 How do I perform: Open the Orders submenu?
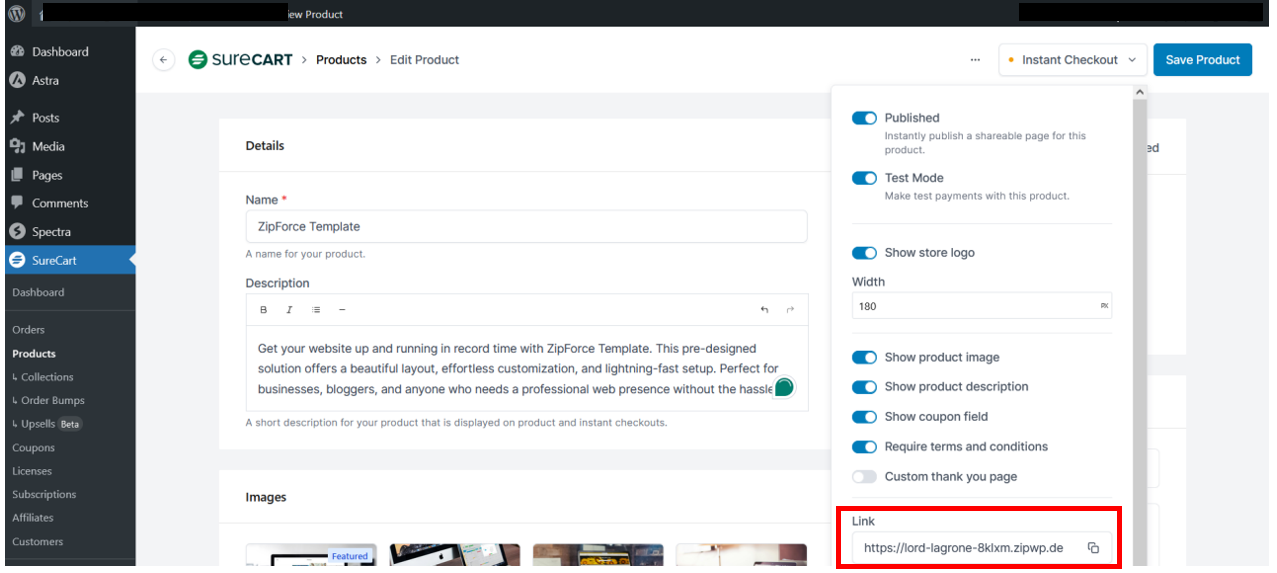28,329
